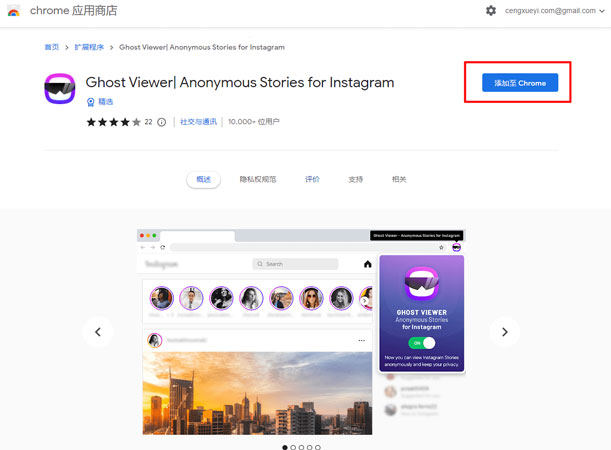Screen dimensions: 611x450
Task: Show the previous screenshot with left arrow
Action: tap(98, 332)
